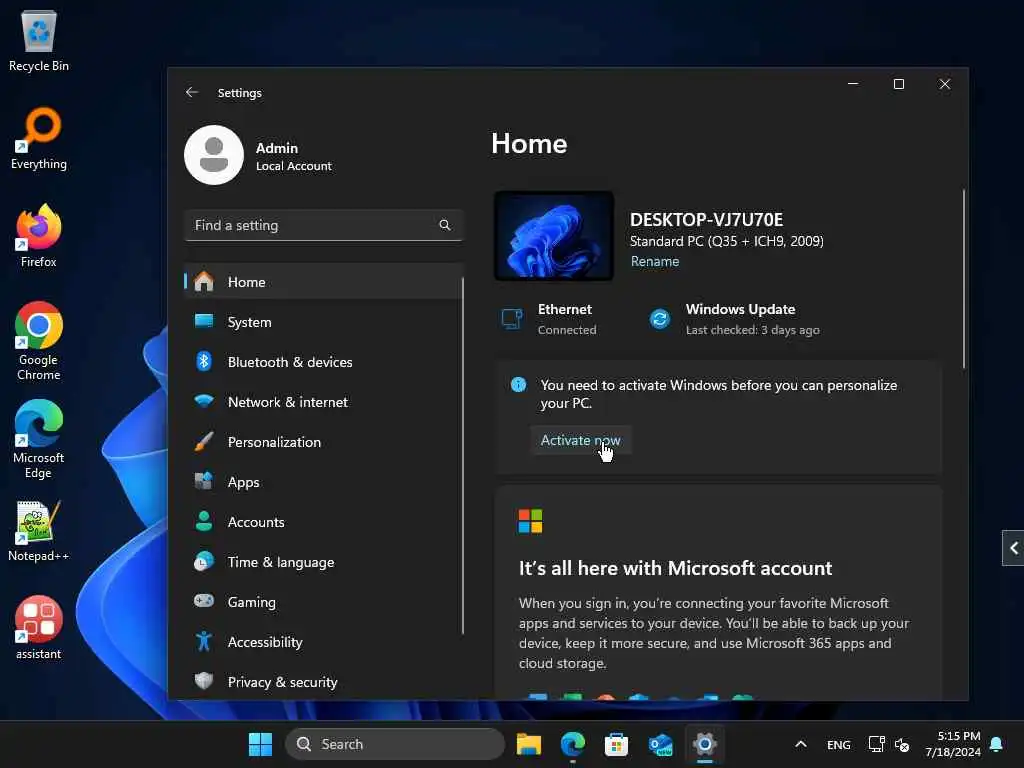Image resolution: width=1024 pixels, height=768 pixels.
Task: Click the ENG language indicator
Action: tap(839, 744)
